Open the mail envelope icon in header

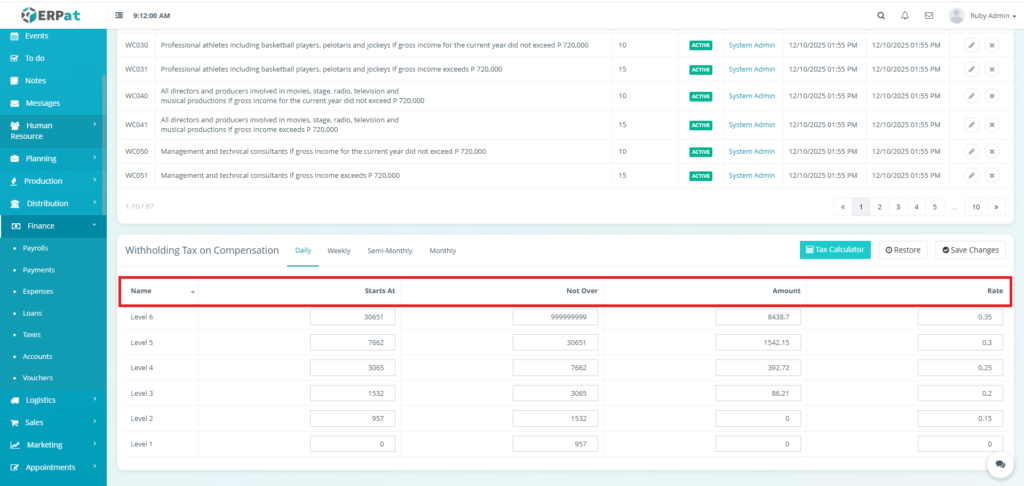[x=929, y=16]
